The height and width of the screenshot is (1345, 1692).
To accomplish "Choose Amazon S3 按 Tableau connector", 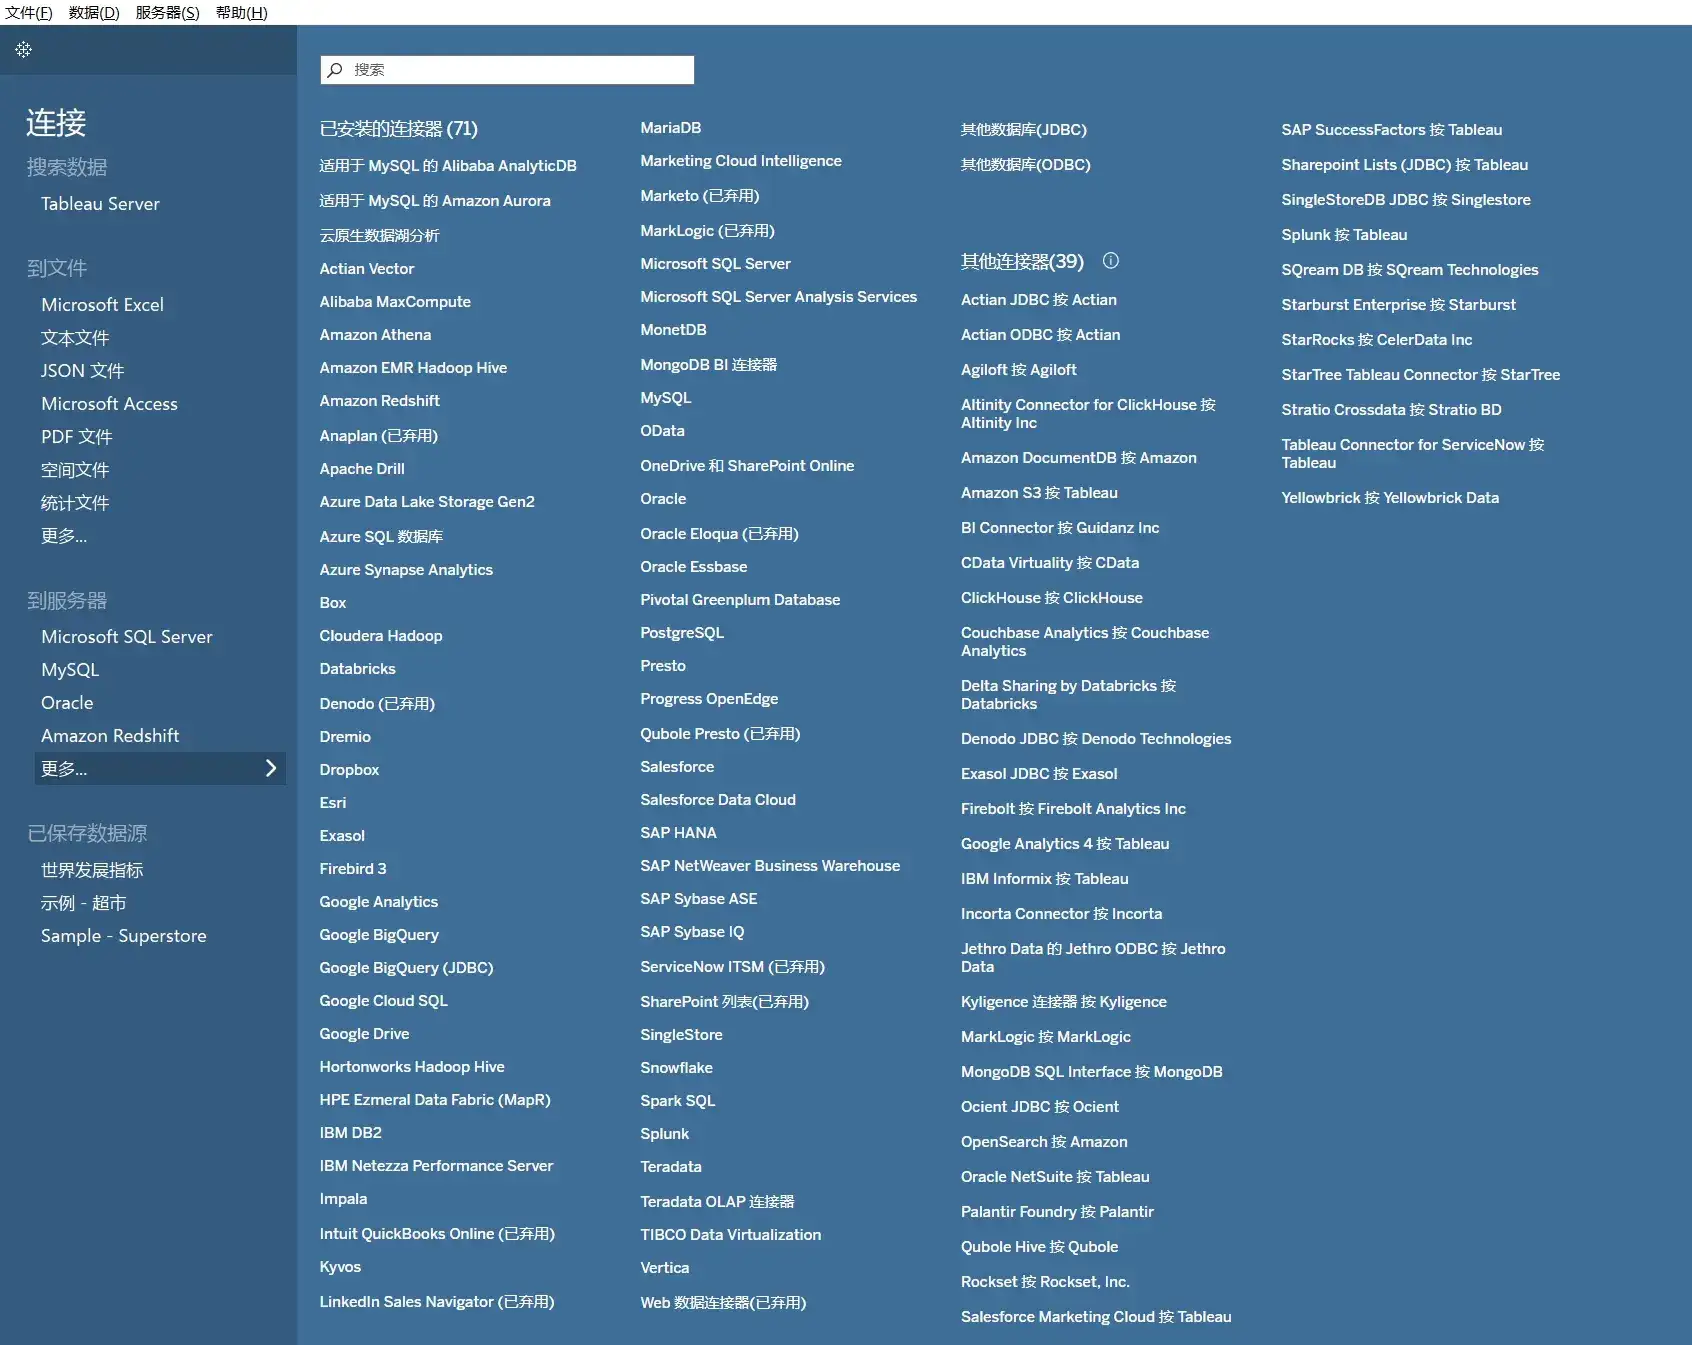I will click(x=1039, y=493).
